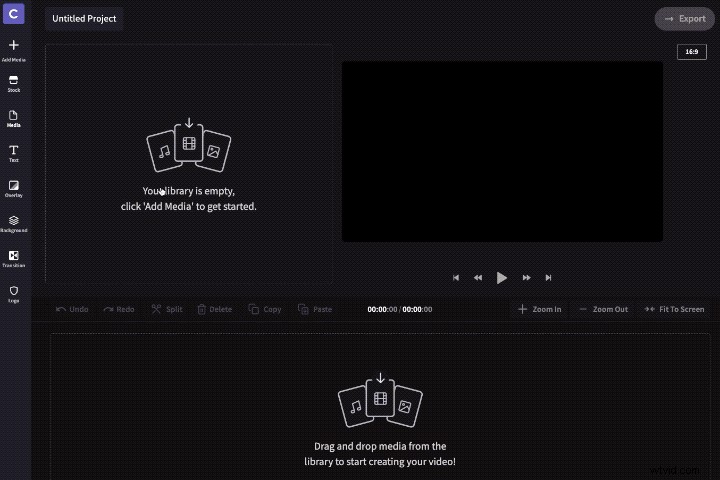Click the Undo button
This screenshot has width=720, height=480.
[72, 309]
